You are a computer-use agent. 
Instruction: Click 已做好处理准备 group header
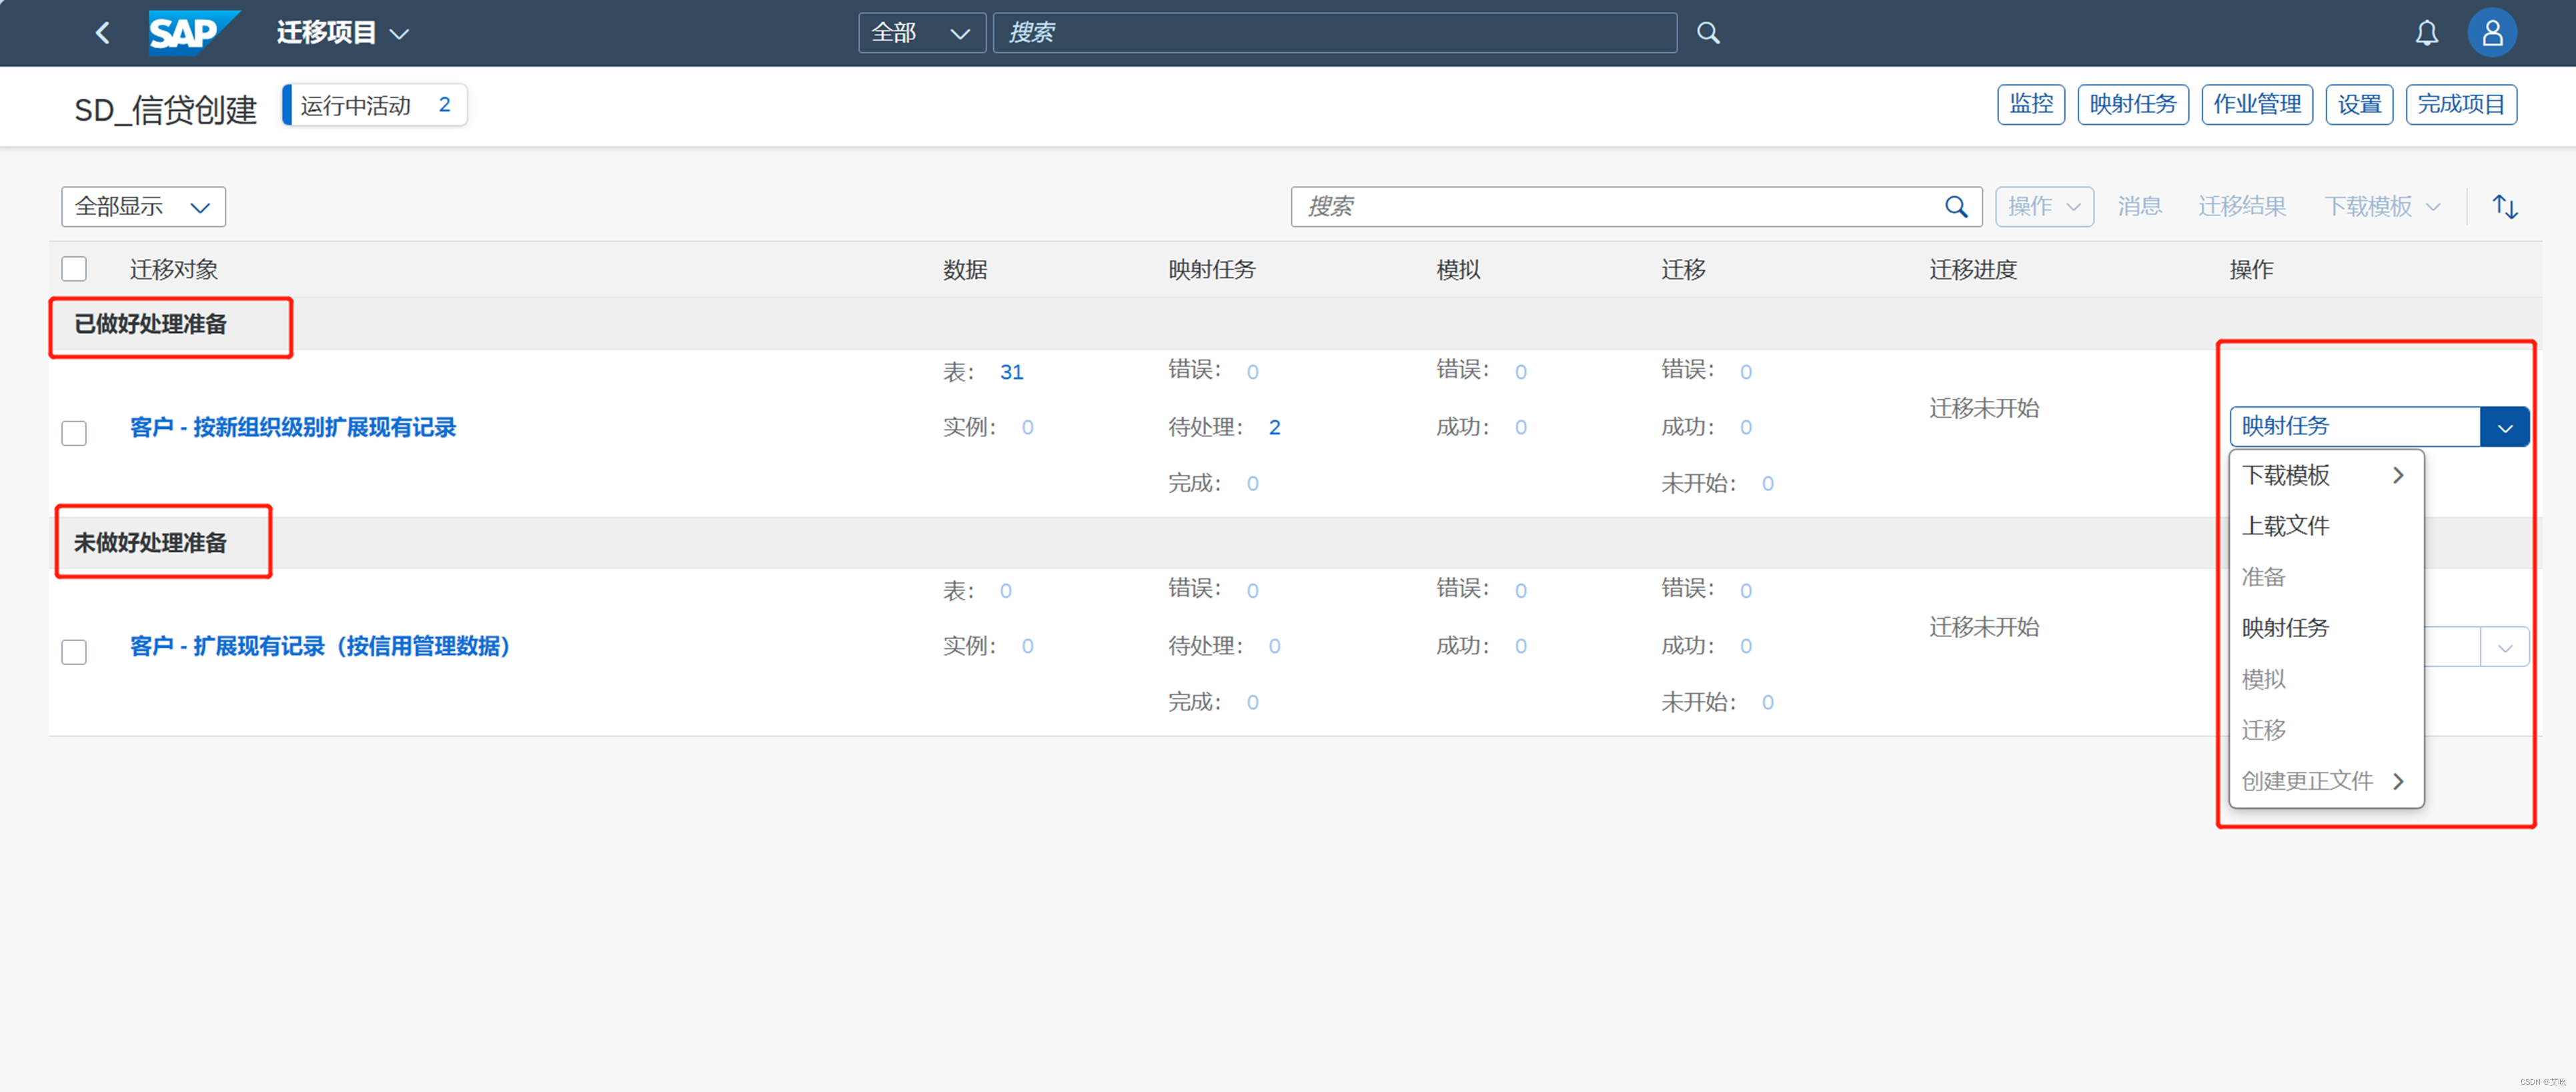coord(150,324)
